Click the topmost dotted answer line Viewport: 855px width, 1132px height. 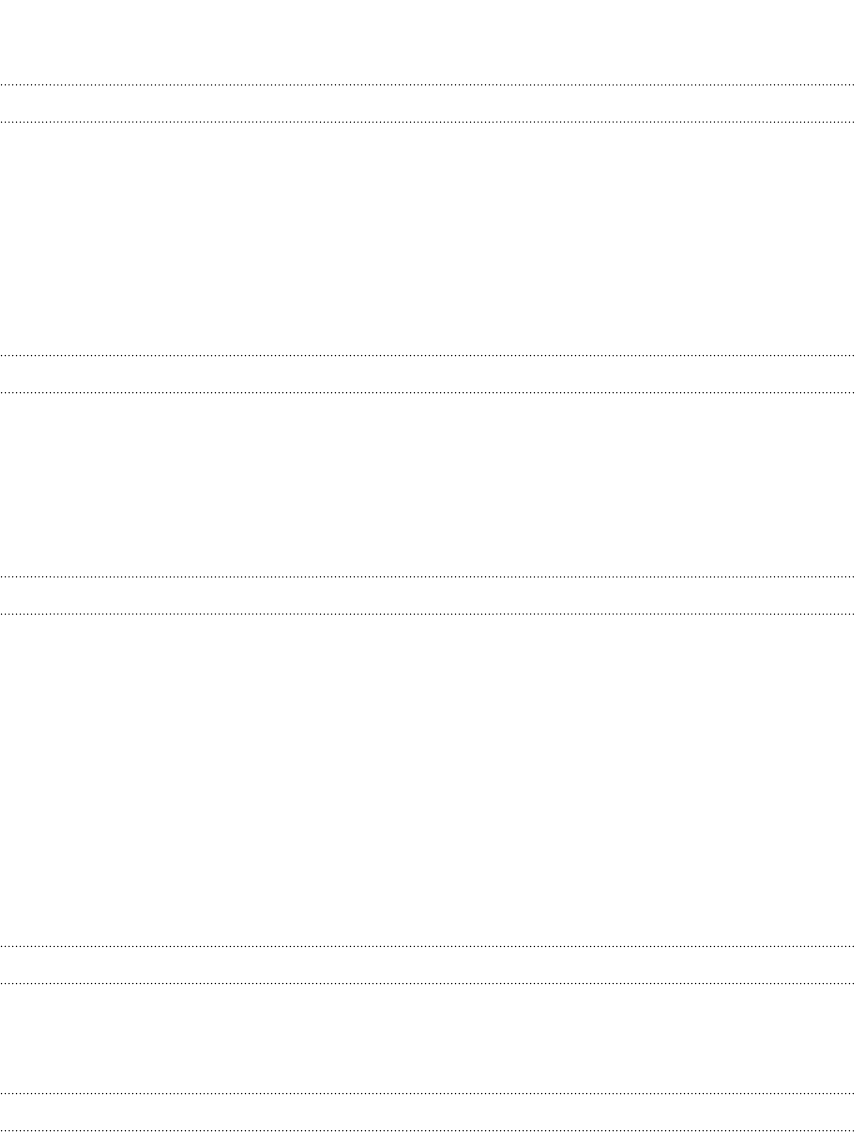pos(428,85)
